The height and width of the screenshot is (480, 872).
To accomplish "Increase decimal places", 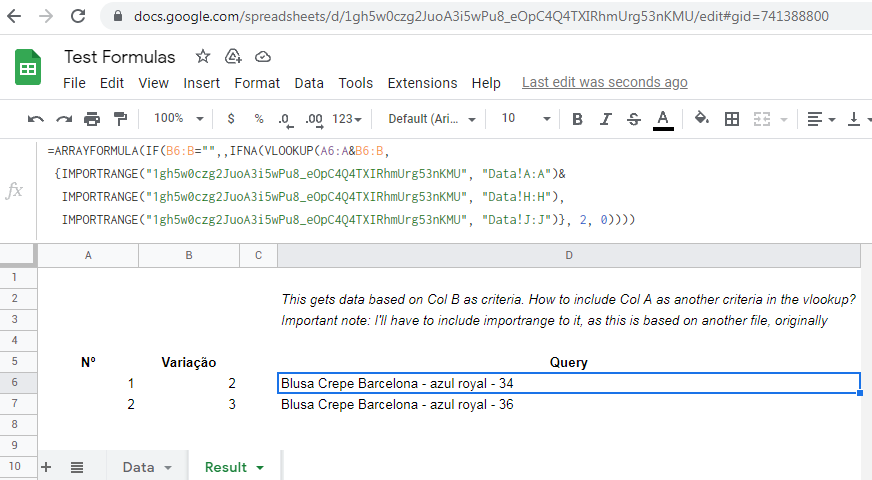I will pyautogui.click(x=314, y=120).
